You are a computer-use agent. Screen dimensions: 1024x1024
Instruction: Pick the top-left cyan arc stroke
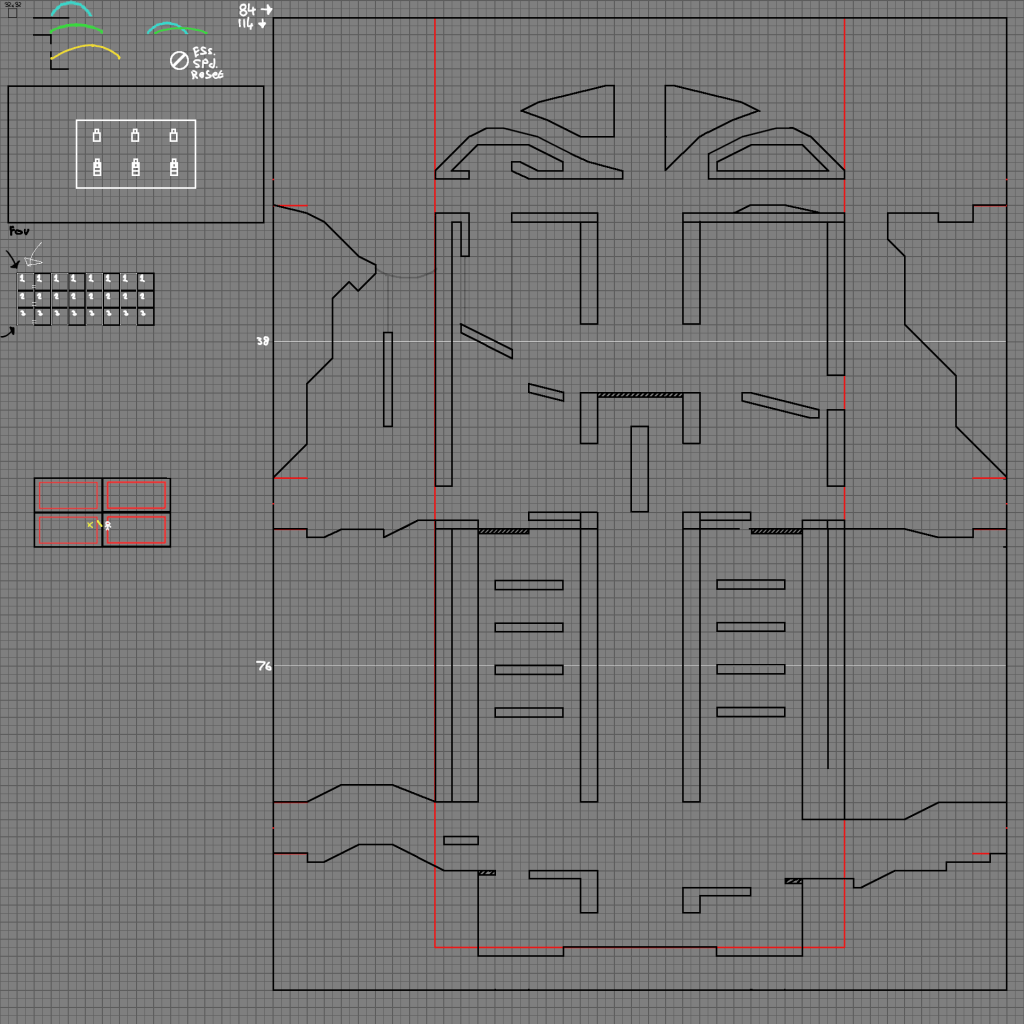(x=72, y=8)
